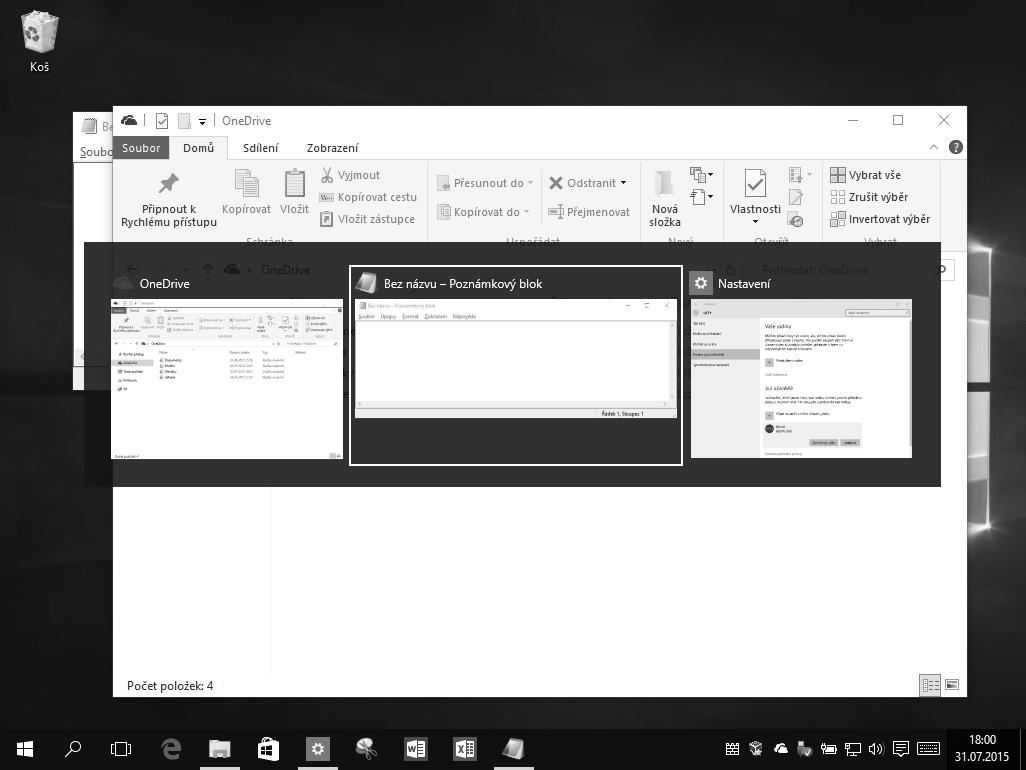Select the Nastavení window thumbnail in switcher

tap(801, 379)
